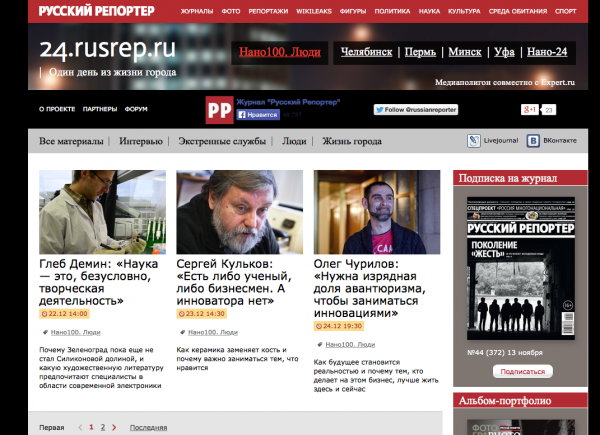Click Нано100. Люди tag under Глеб Демин

tap(75, 332)
